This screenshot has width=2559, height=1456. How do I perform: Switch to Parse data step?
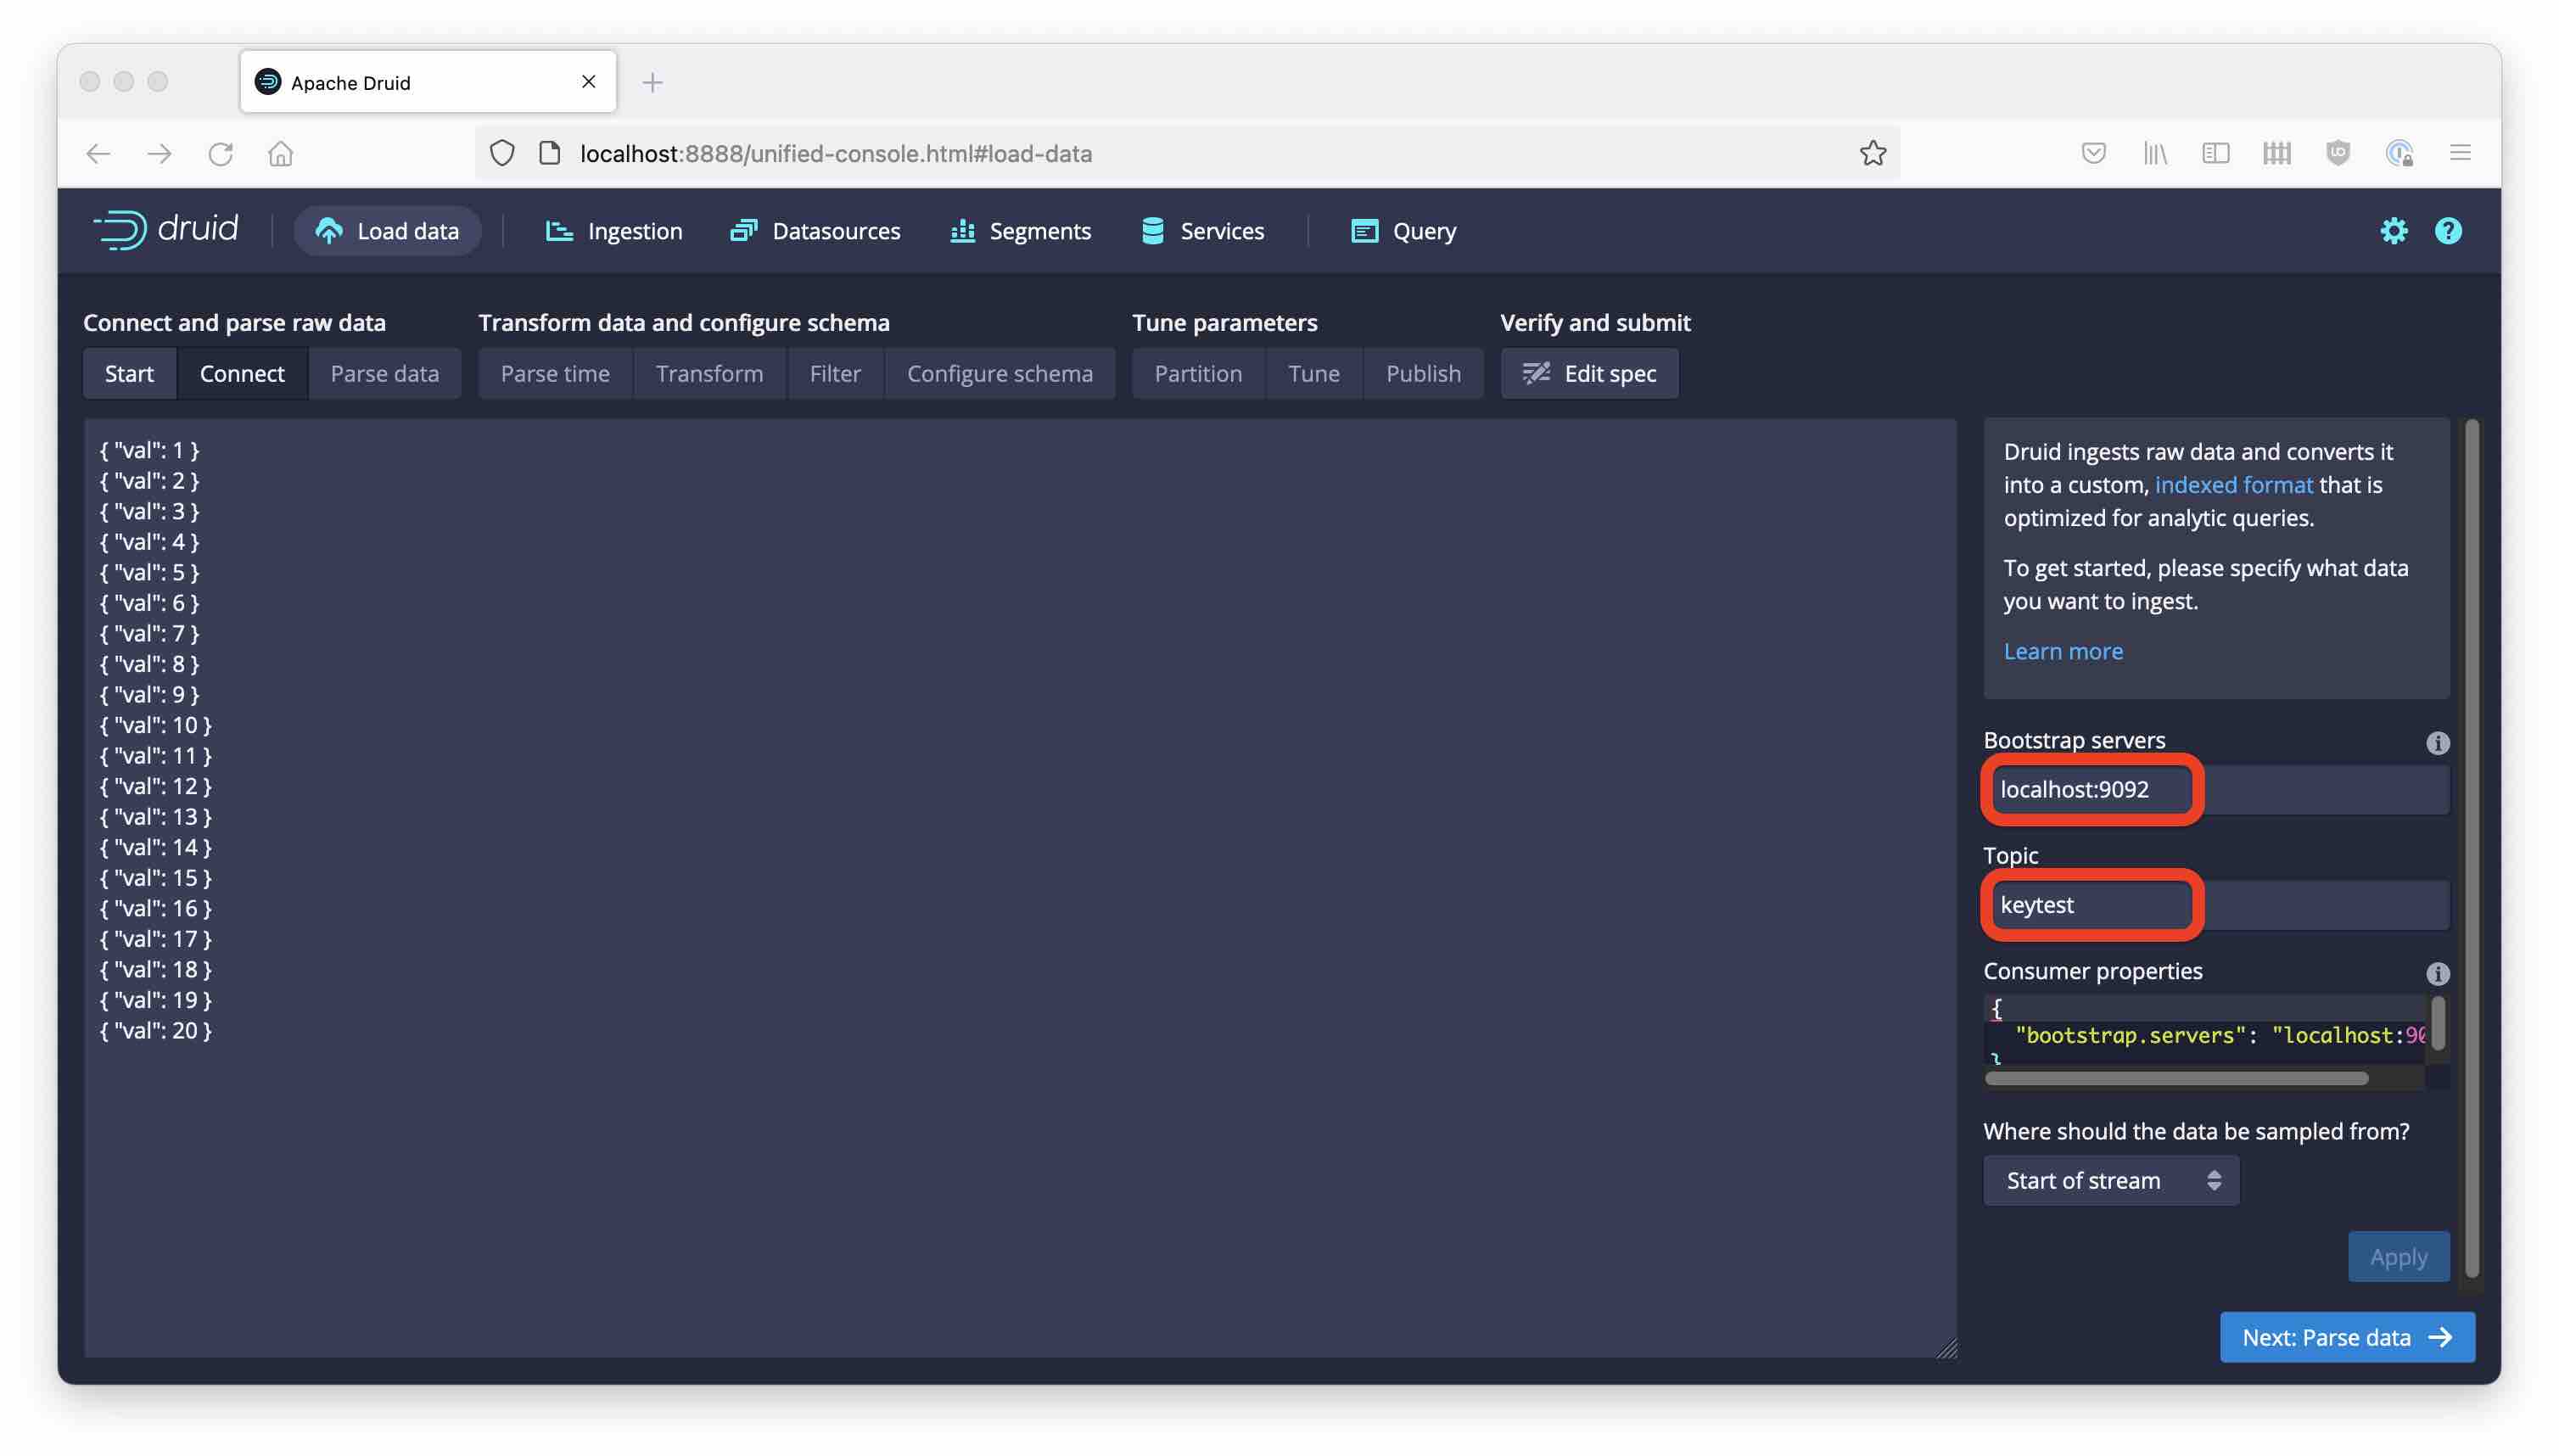(384, 373)
